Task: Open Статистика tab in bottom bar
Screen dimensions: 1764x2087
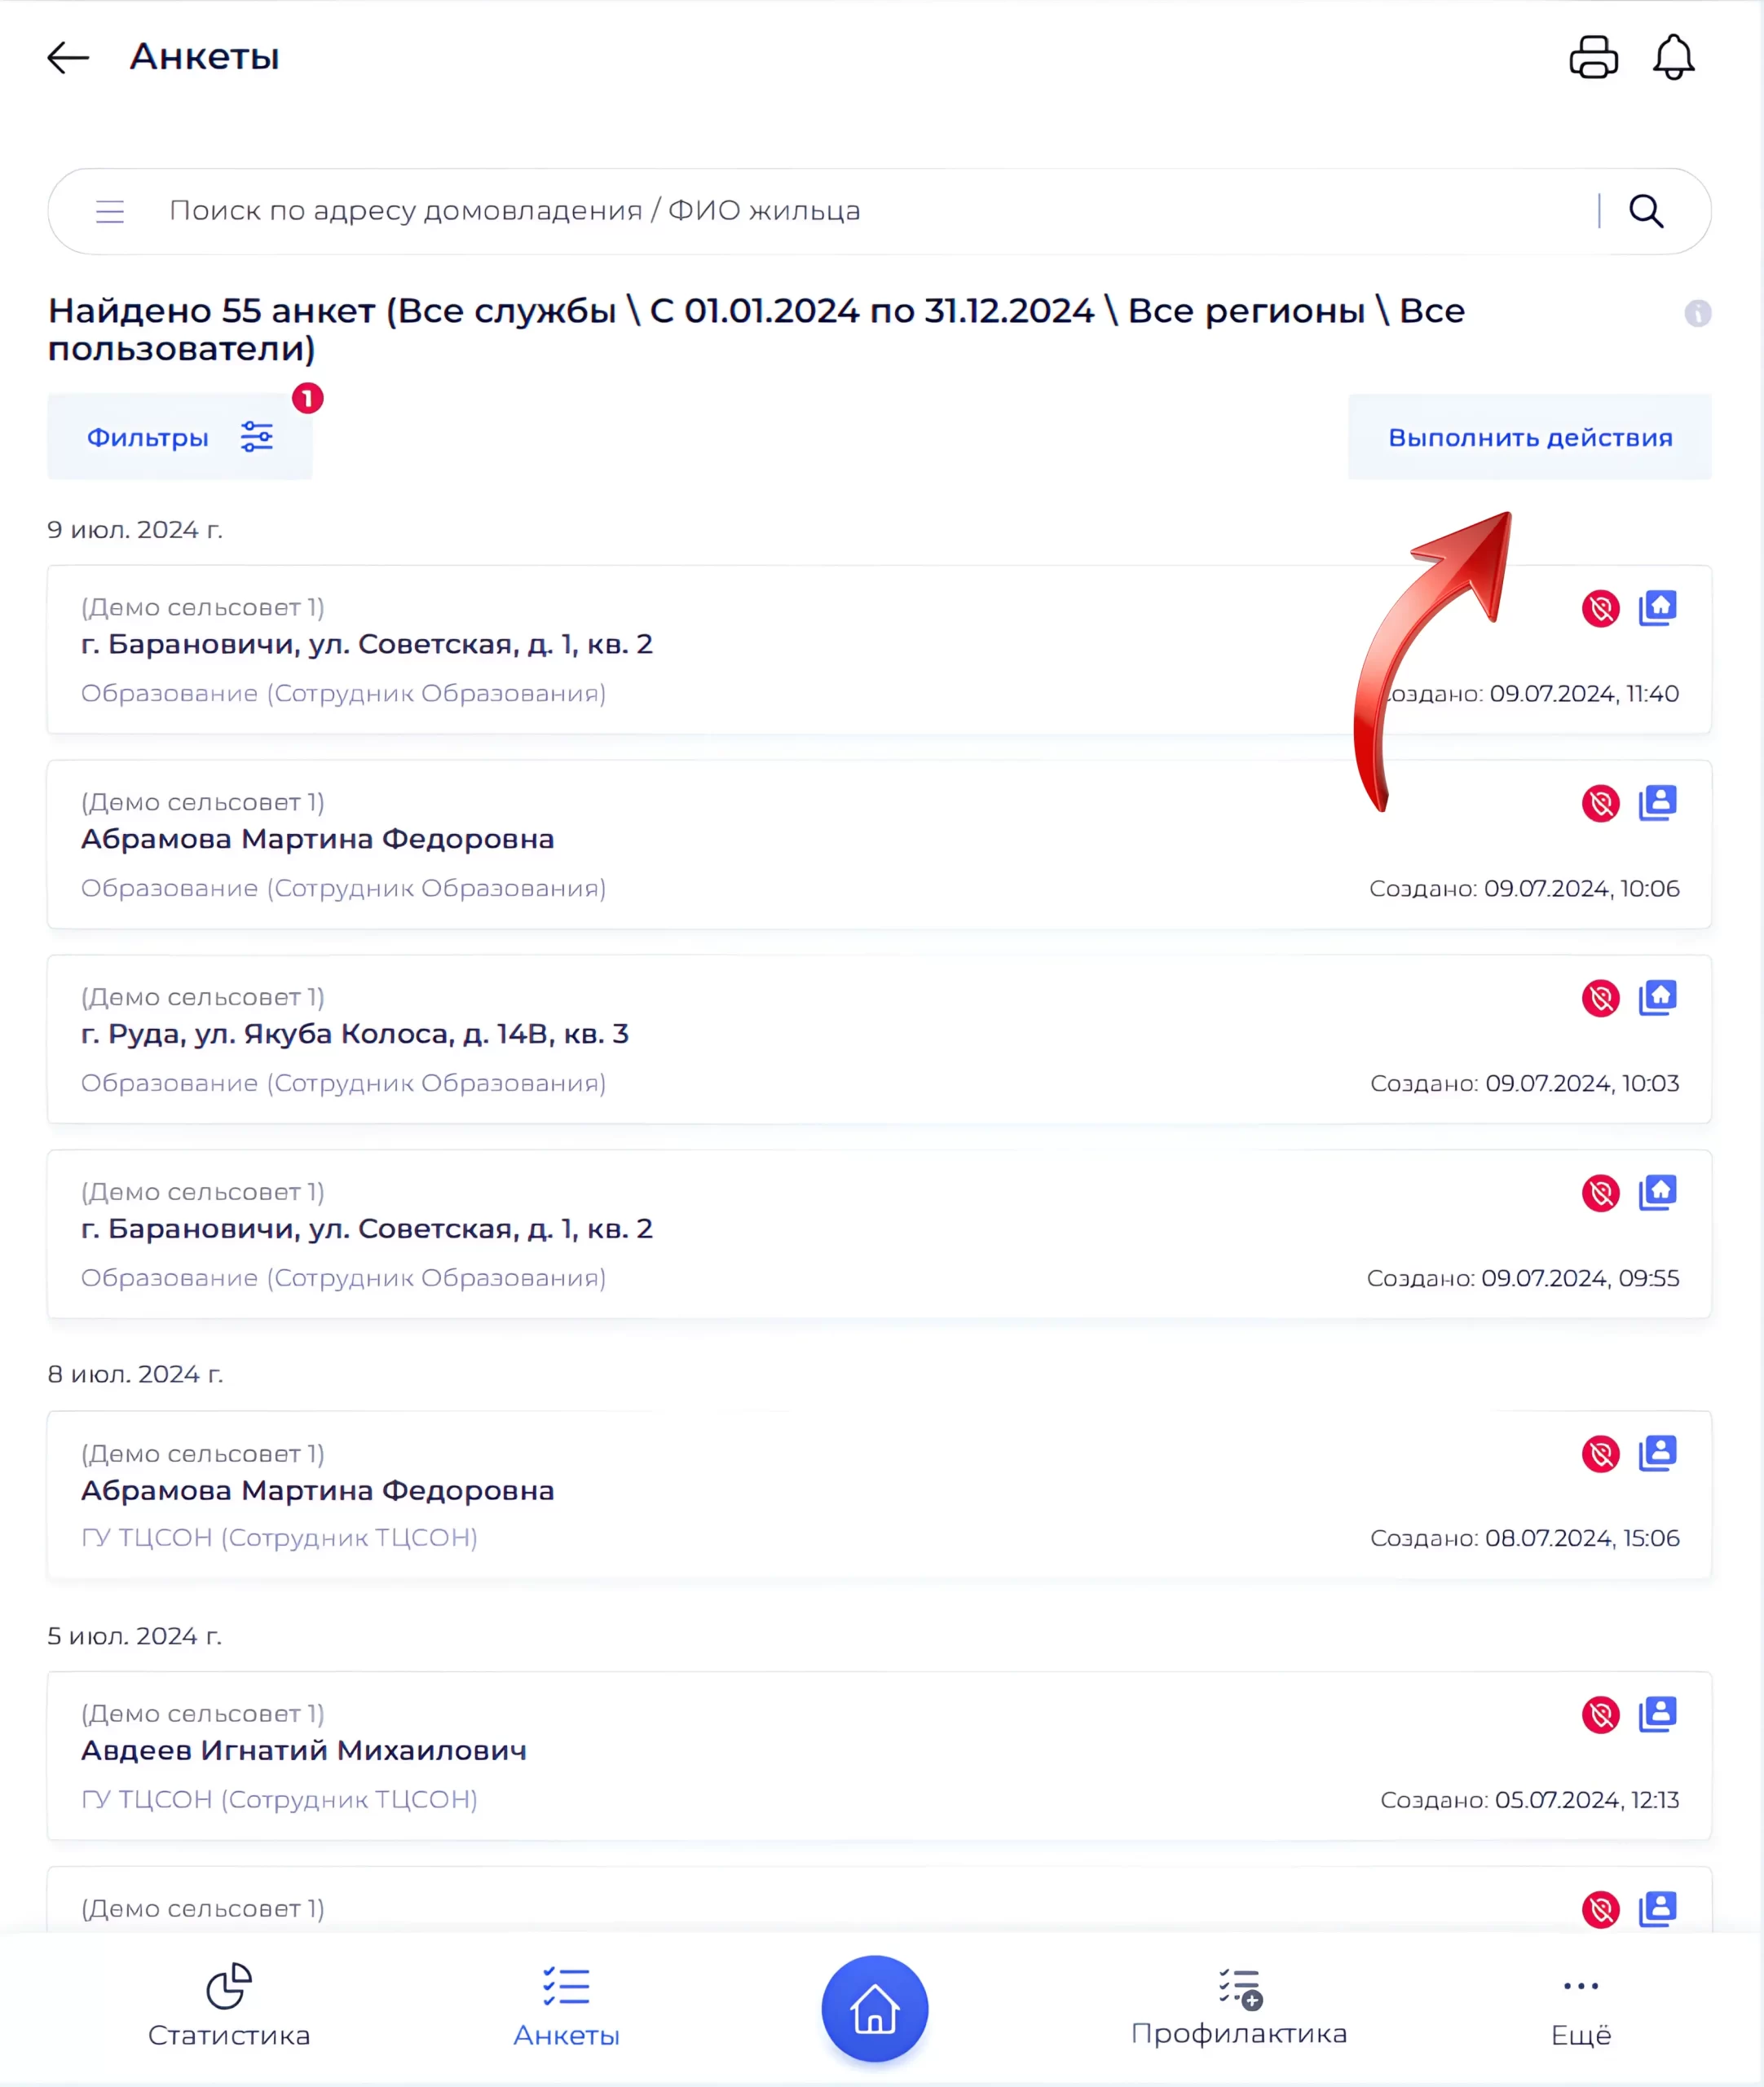Action: 229,2005
